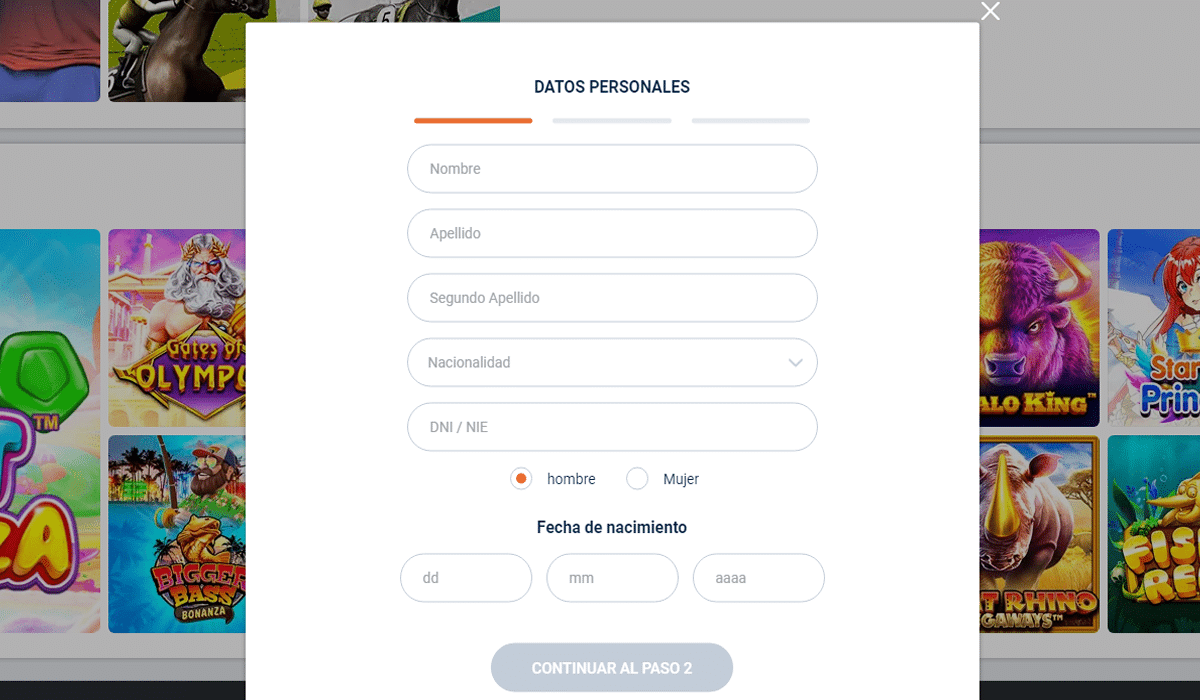Open Starlight Princess game thumbnail
This screenshot has height=700, width=1200.
(x=1154, y=328)
